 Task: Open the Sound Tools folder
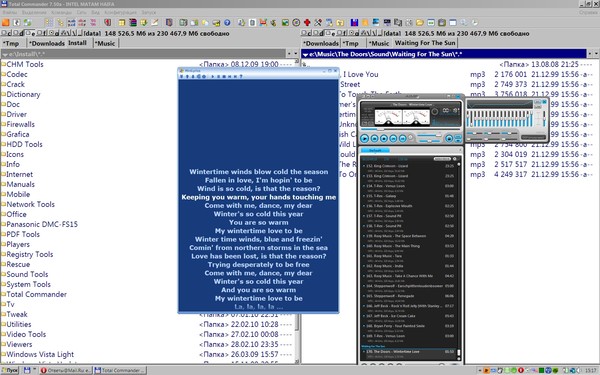click(27, 274)
